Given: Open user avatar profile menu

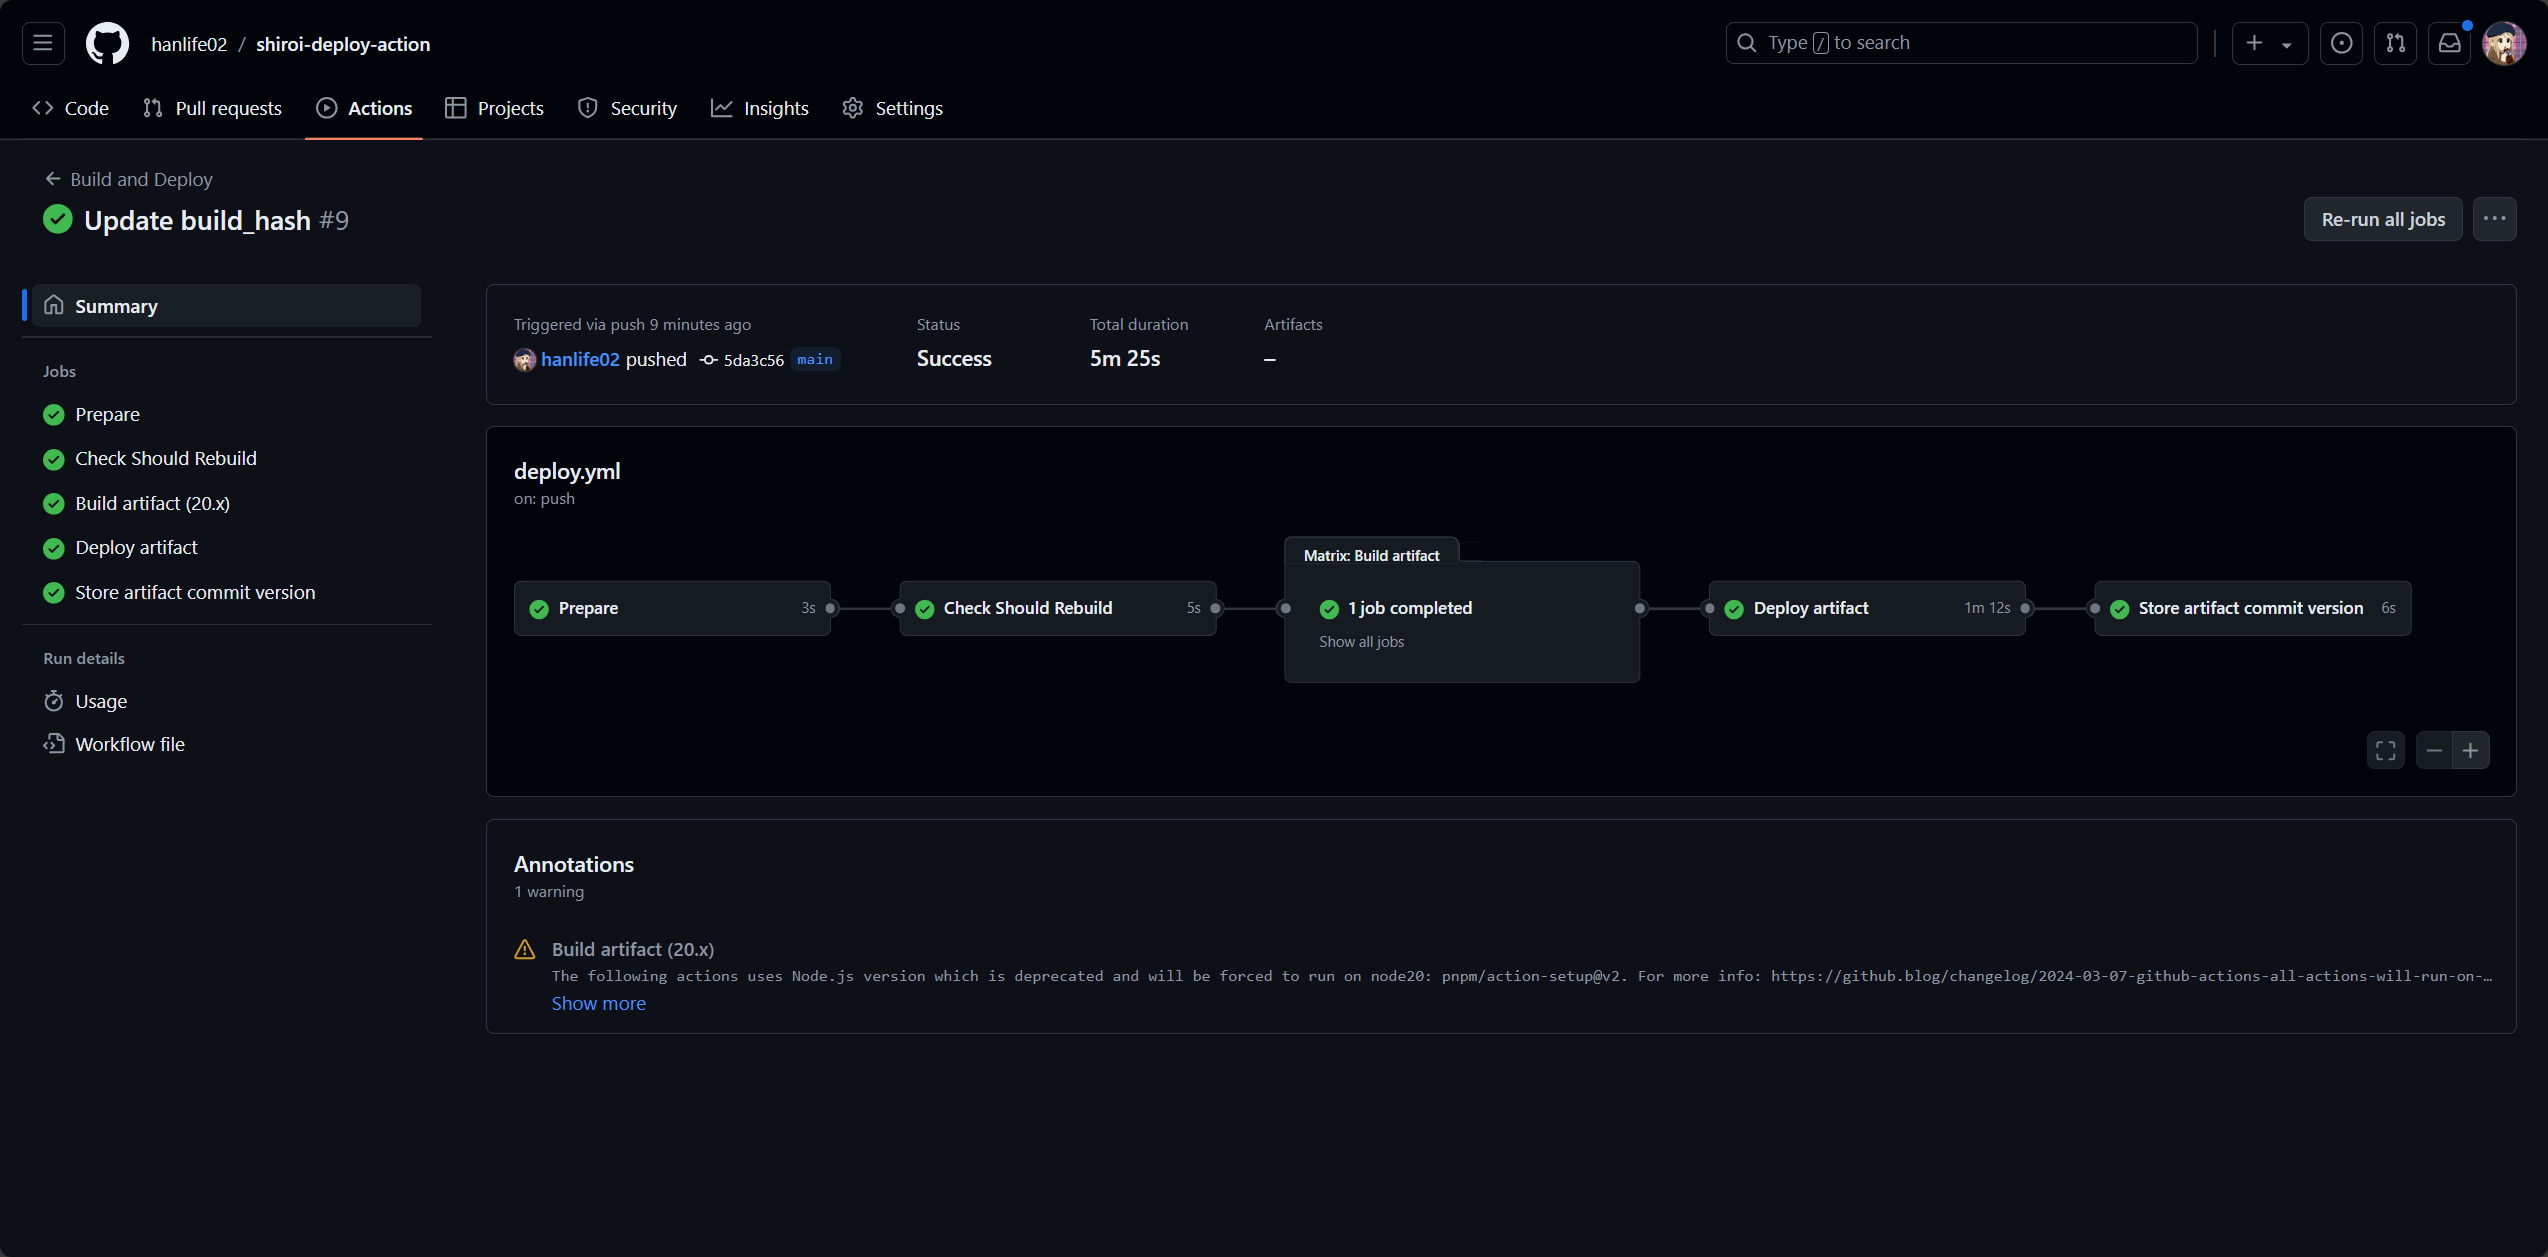Looking at the screenshot, I should coord(2504,43).
